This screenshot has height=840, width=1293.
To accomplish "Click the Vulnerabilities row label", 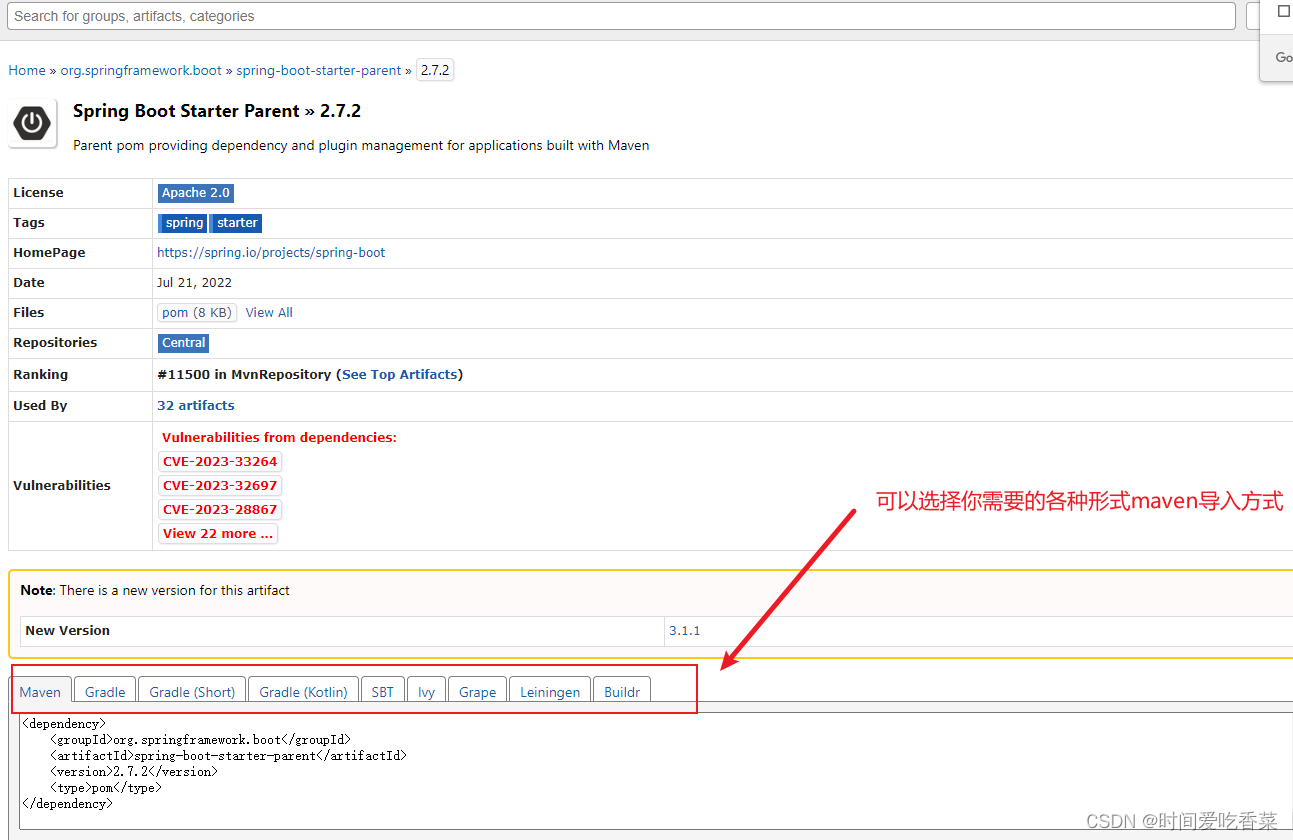I will (x=62, y=485).
